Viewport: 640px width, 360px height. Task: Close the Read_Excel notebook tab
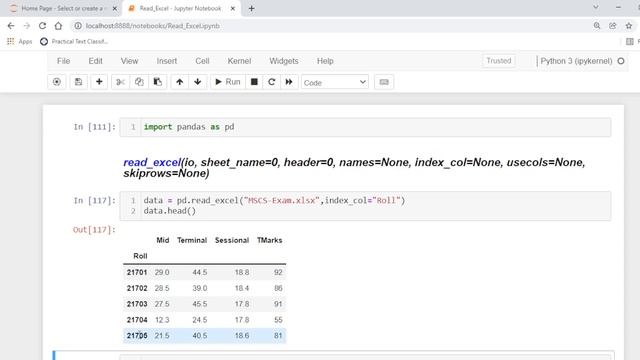coord(233,9)
